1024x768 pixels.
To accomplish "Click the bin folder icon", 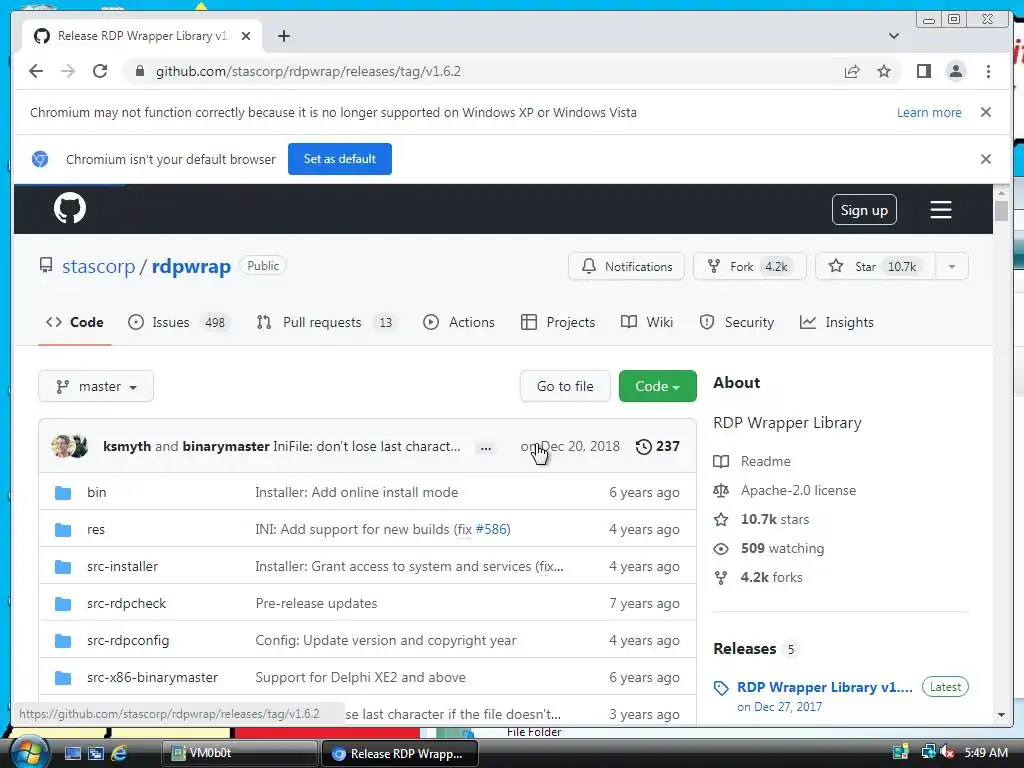I will 63,492.
